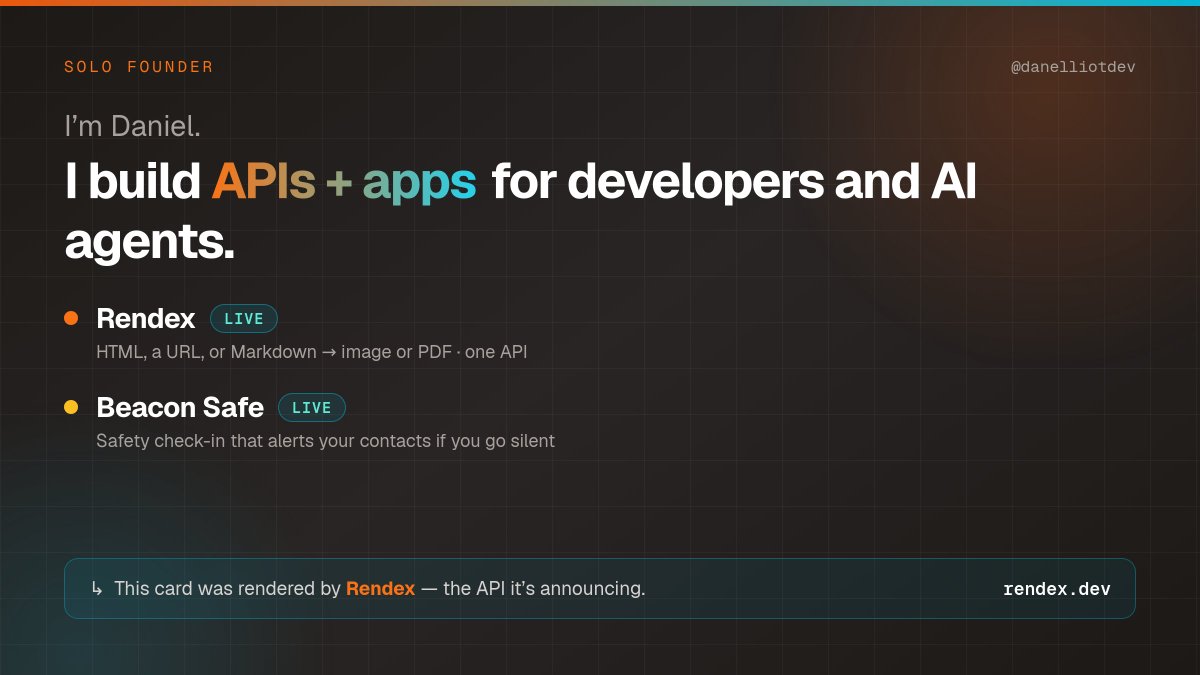Click the orange bullet dot beside Rendex

pos(71,318)
